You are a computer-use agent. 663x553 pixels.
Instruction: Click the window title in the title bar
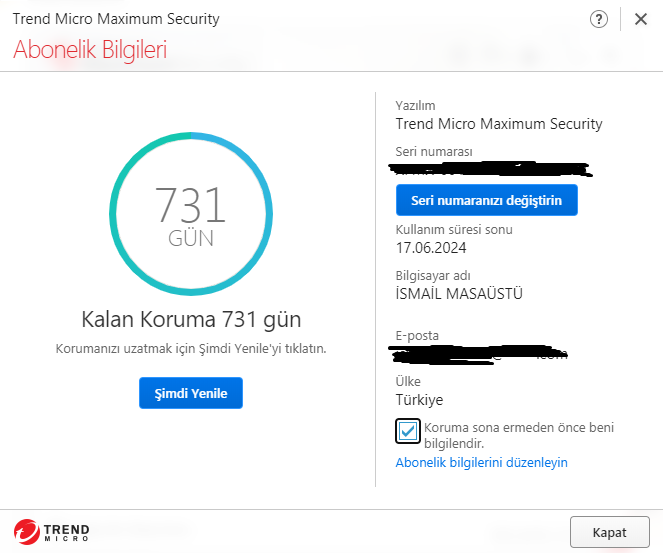click(116, 19)
